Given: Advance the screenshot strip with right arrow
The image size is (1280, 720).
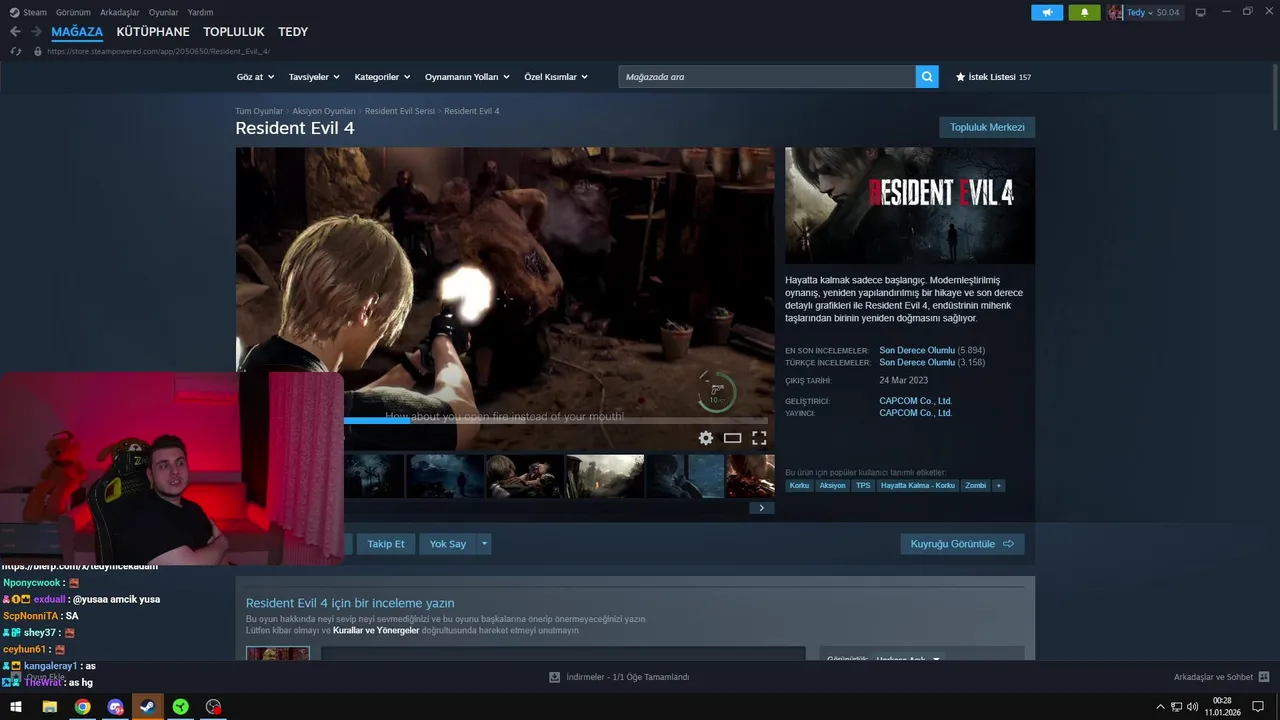Looking at the screenshot, I should (x=761, y=508).
